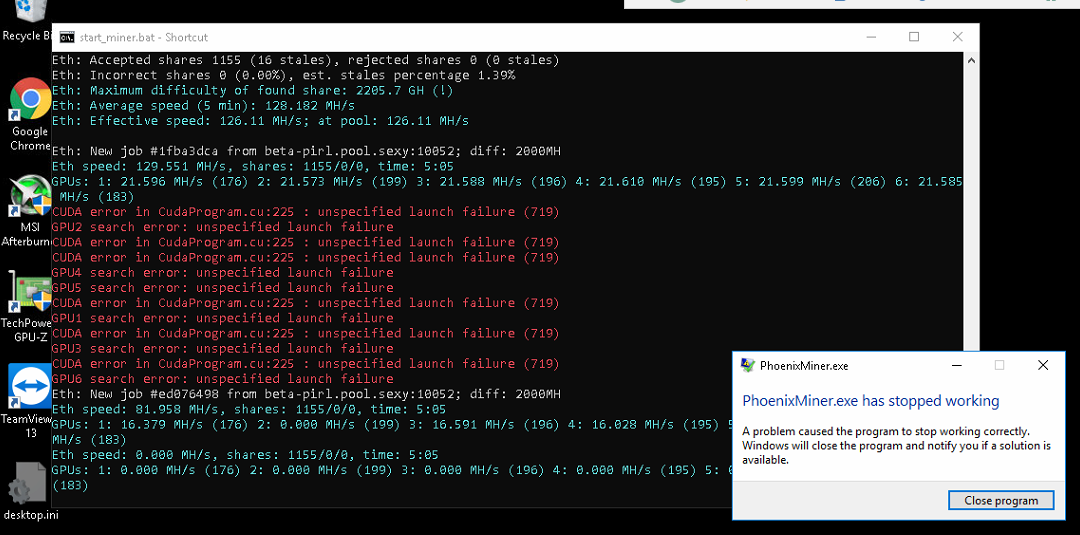
Task: Click line 'Eth: Average speed (5 min): 128.182 MH/s'
Action: click(x=203, y=105)
